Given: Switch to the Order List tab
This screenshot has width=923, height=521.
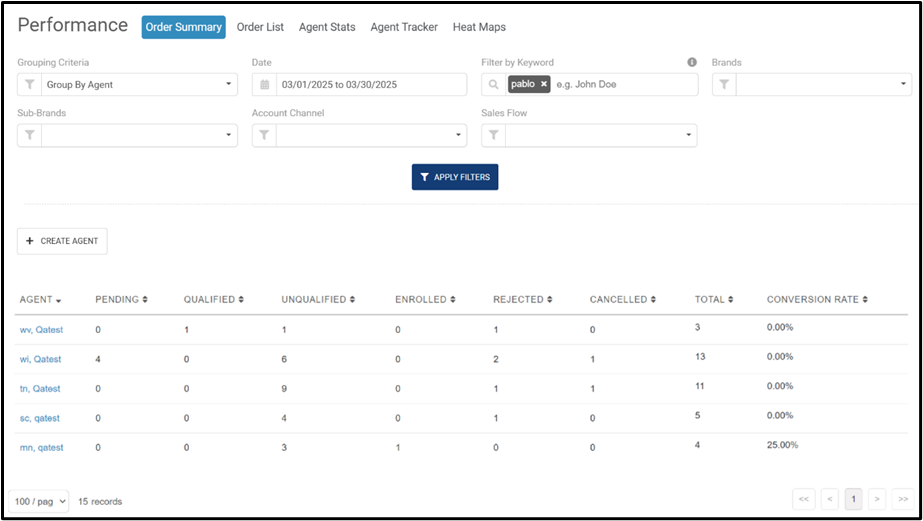Looking at the screenshot, I should [x=260, y=27].
